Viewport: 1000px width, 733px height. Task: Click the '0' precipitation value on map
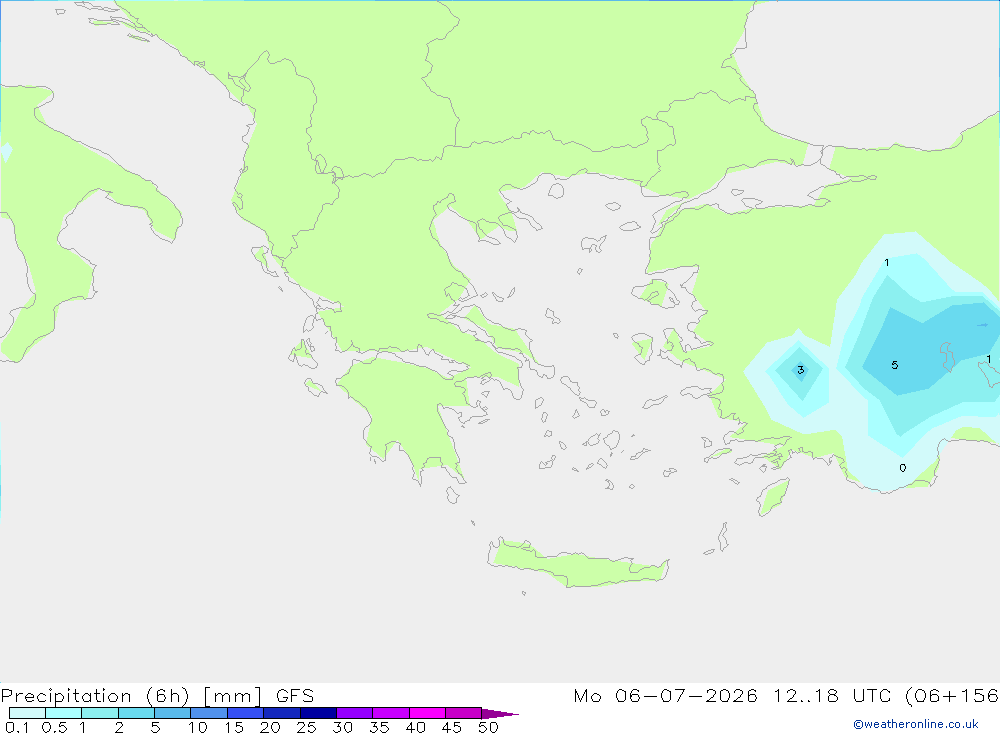[902, 468]
